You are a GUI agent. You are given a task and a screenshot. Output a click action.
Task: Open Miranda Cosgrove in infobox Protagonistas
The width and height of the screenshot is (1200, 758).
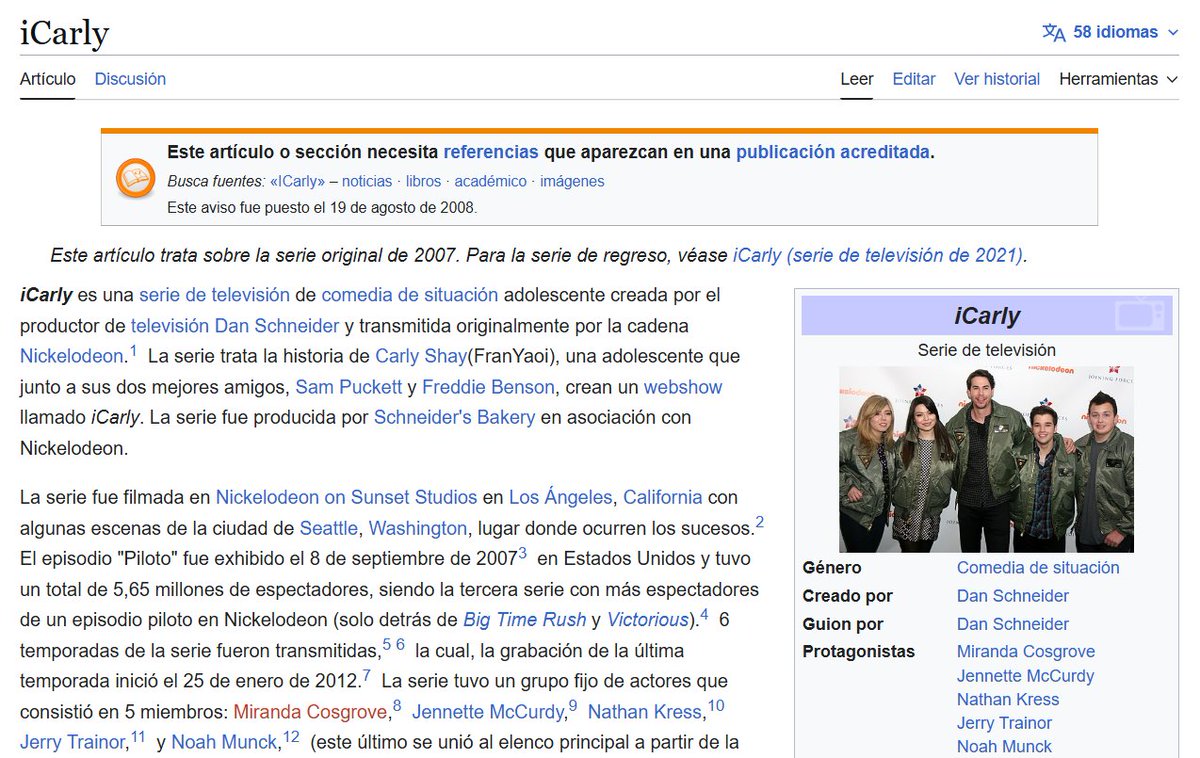1026,652
